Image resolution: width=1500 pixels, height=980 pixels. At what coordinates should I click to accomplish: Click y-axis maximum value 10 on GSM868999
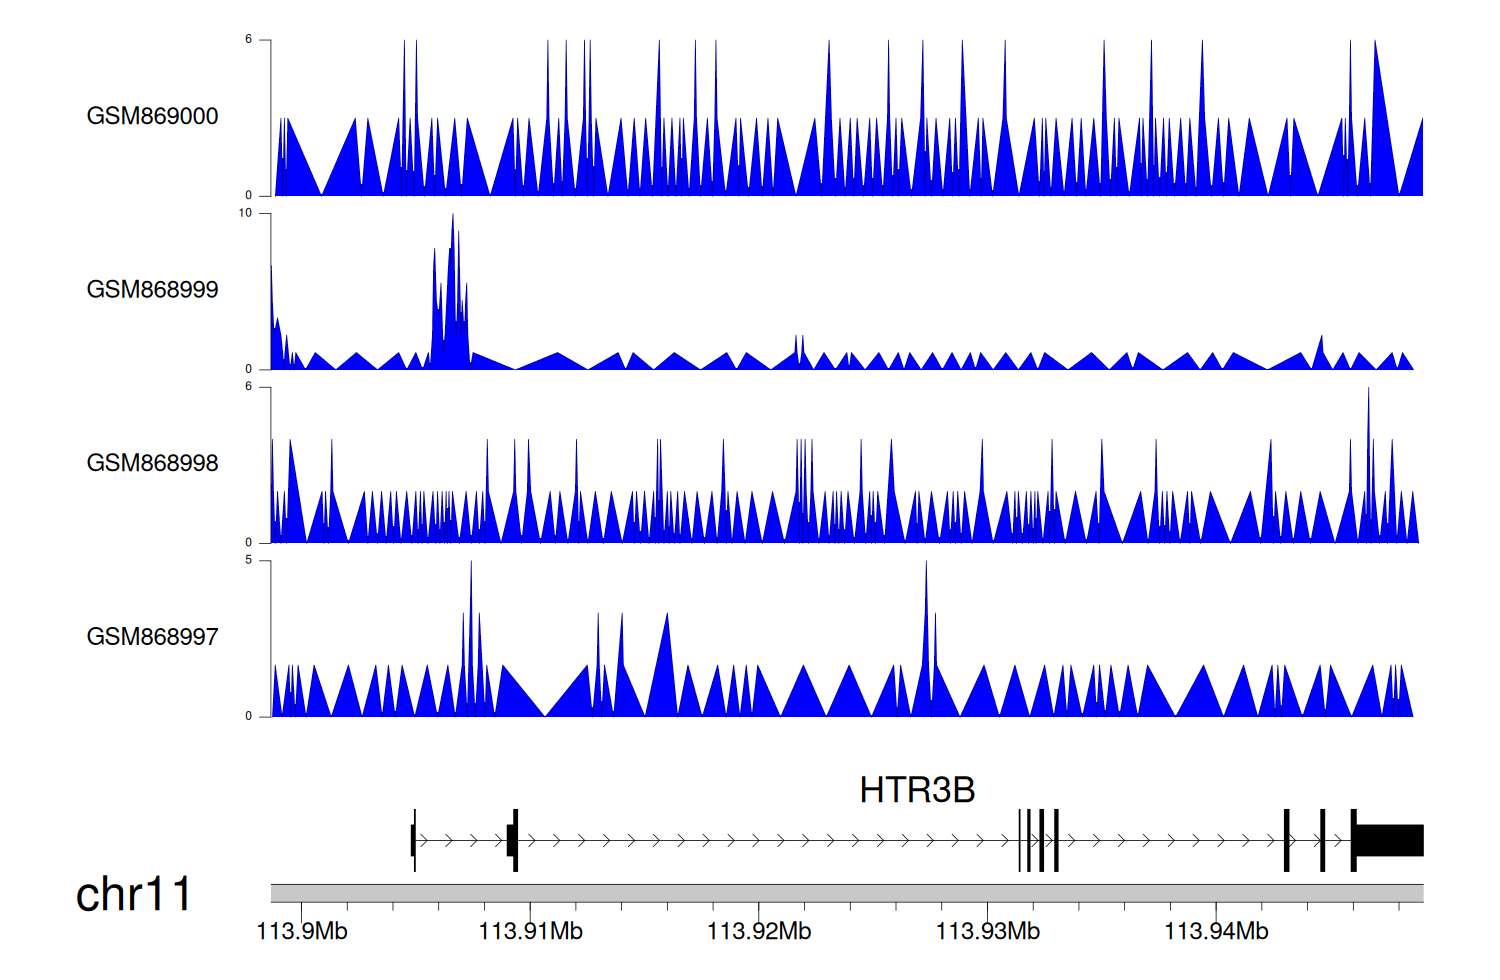(x=245, y=213)
